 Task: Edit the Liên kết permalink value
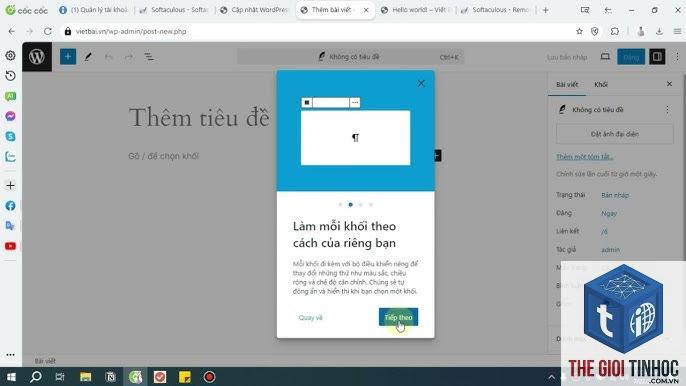pyautogui.click(x=604, y=232)
